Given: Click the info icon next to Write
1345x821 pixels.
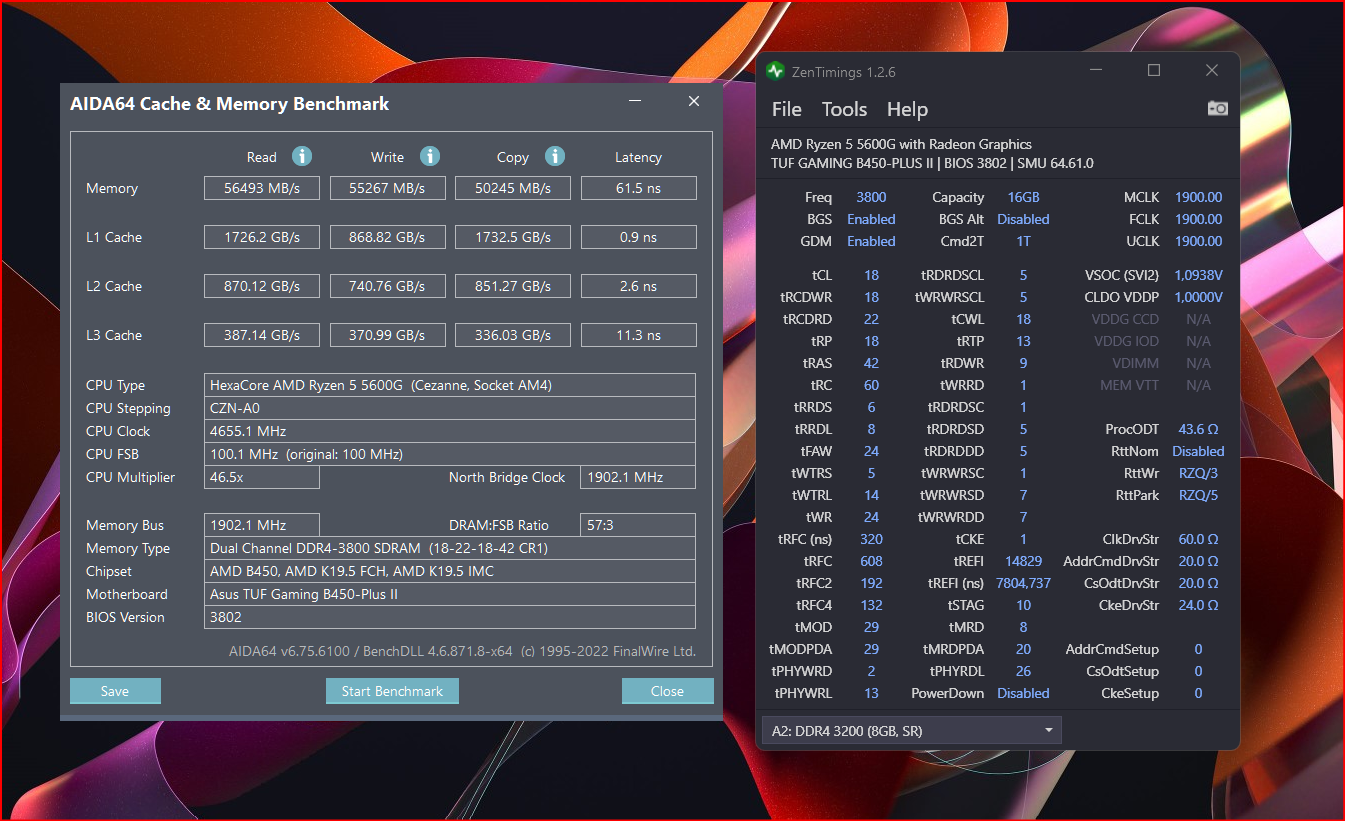Looking at the screenshot, I should coord(430,156).
